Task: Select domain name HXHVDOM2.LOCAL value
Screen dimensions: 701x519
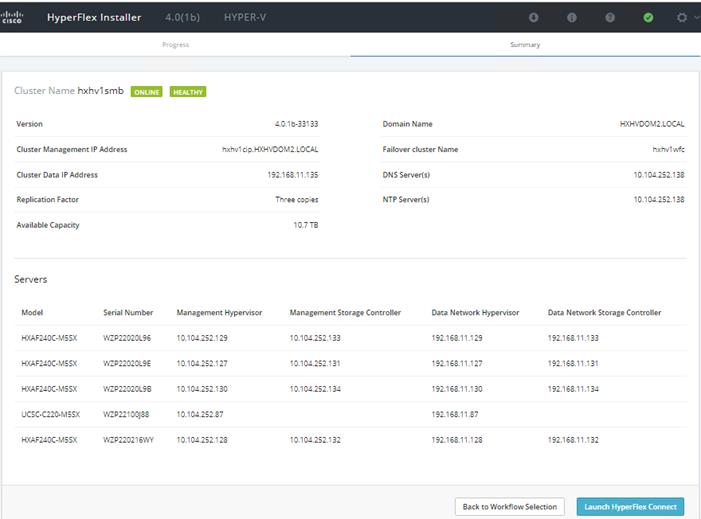Action: [x=652, y=124]
